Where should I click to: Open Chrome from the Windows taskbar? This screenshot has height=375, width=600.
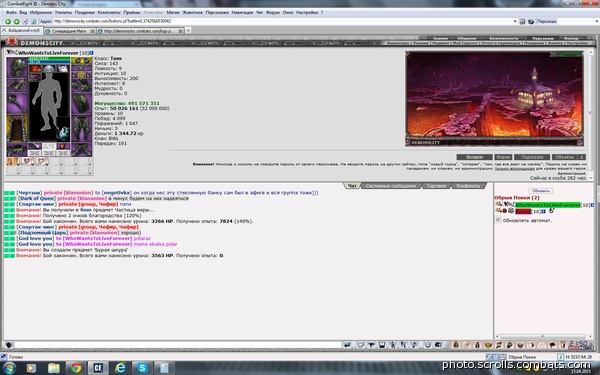click(76, 368)
